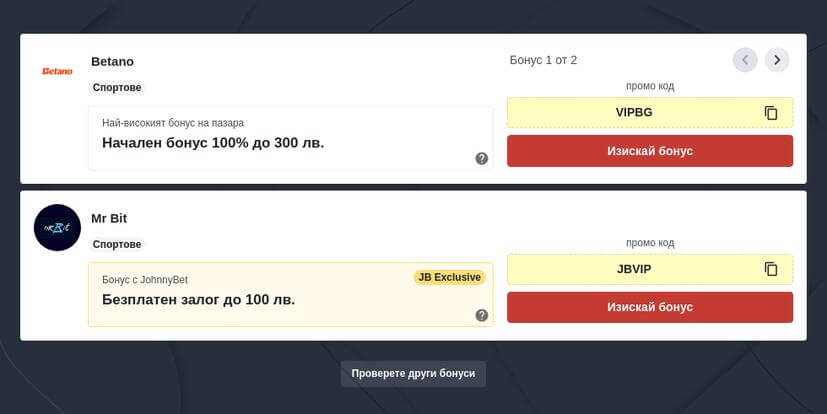Select the JBVIP promo code field

click(634, 269)
